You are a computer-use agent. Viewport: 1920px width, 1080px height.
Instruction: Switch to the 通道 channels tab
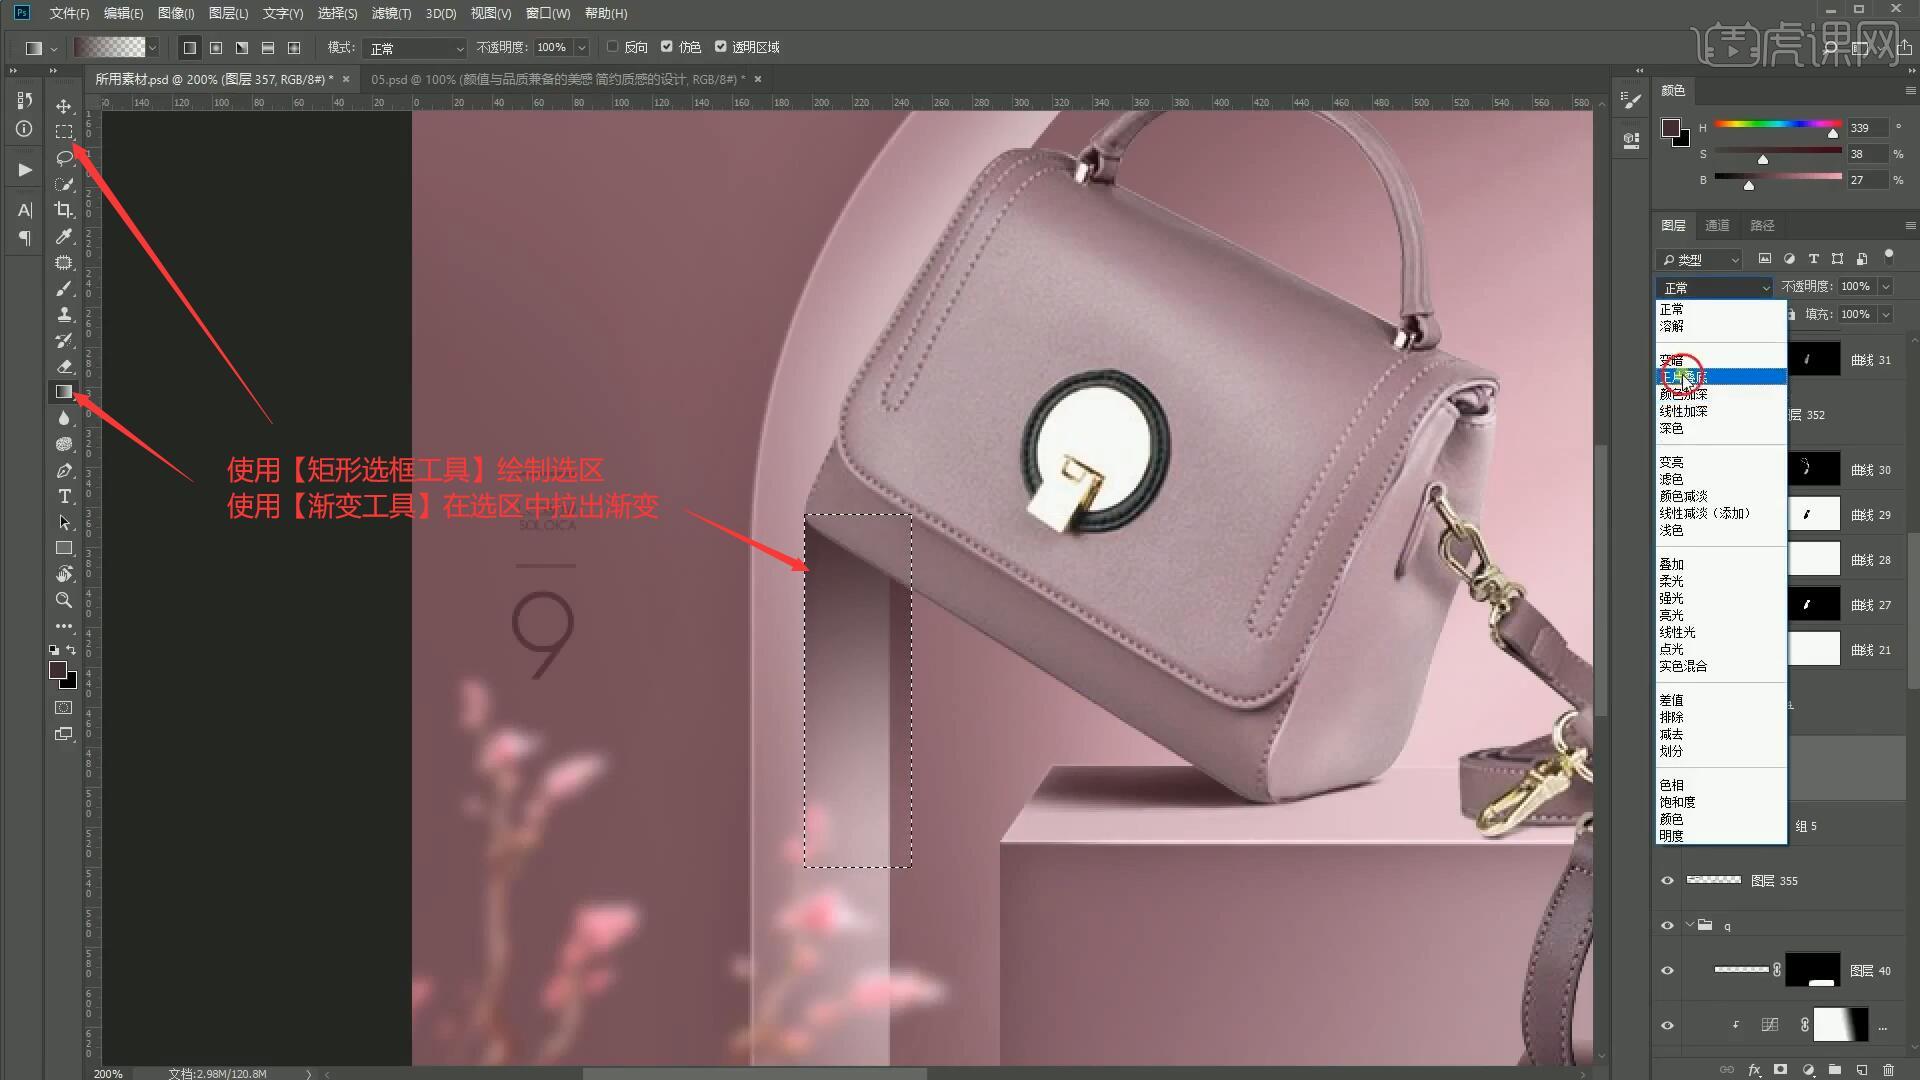pos(1717,226)
